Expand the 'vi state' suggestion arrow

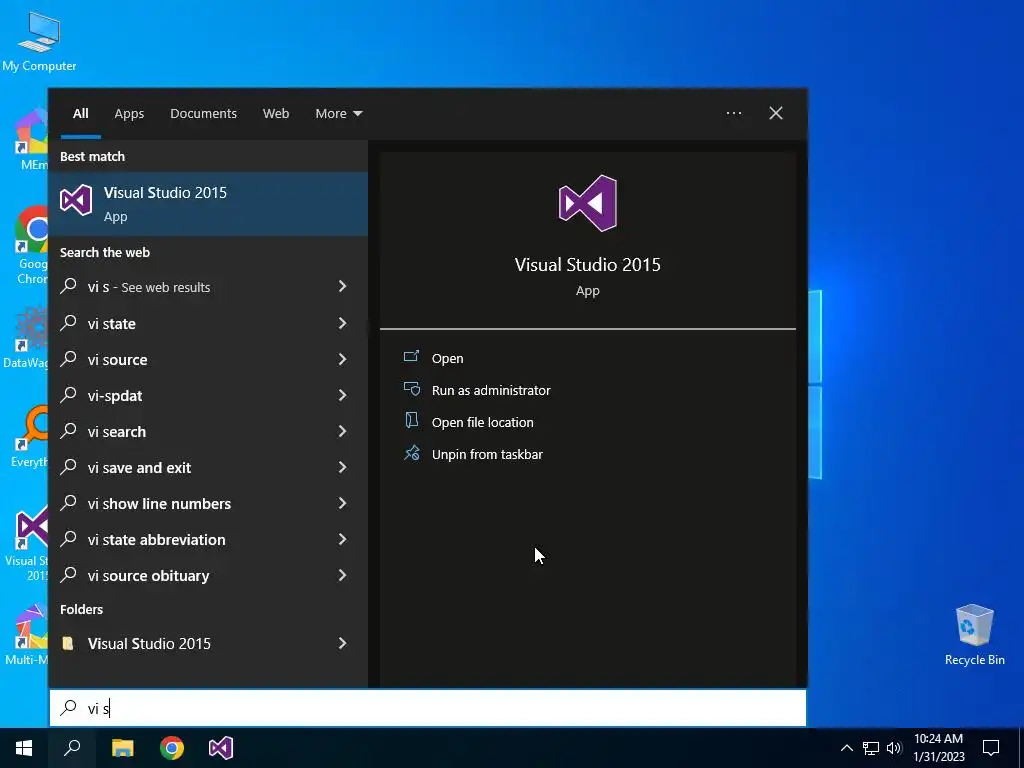342,323
